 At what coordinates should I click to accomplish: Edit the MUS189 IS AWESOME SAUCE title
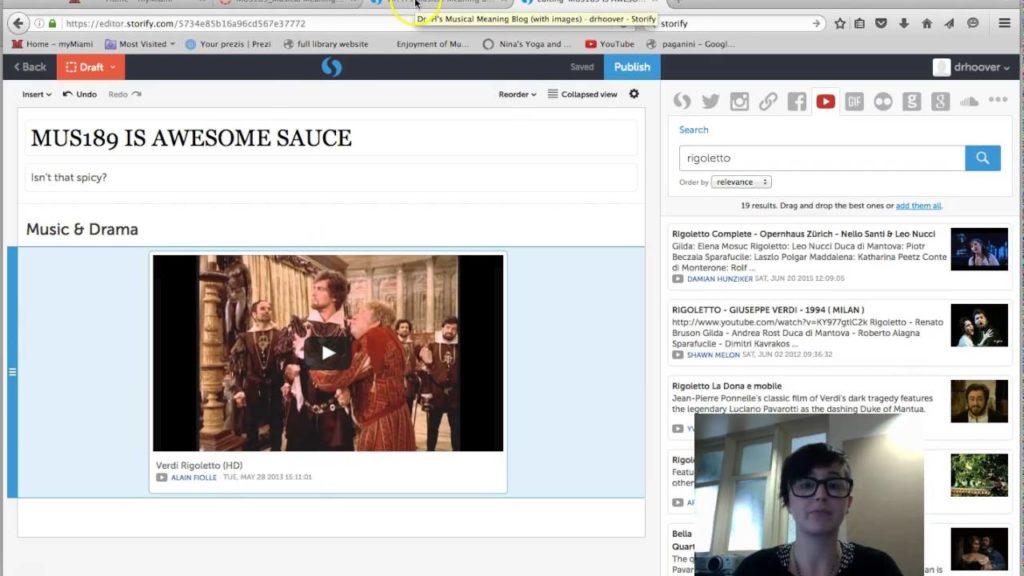(331, 138)
